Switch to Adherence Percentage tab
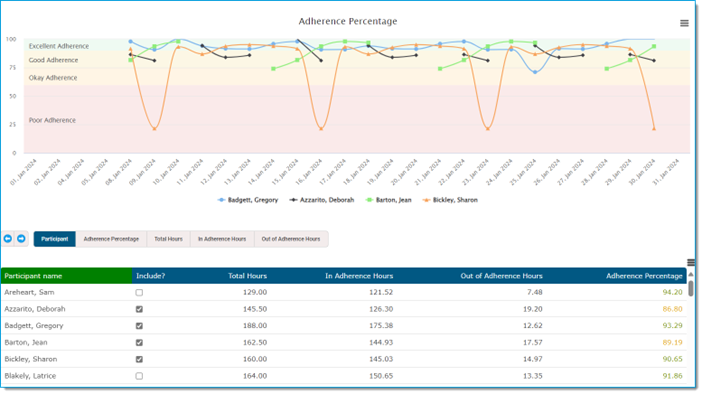Image resolution: width=702 pixels, height=394 pixels. click(x=111, y=239)
